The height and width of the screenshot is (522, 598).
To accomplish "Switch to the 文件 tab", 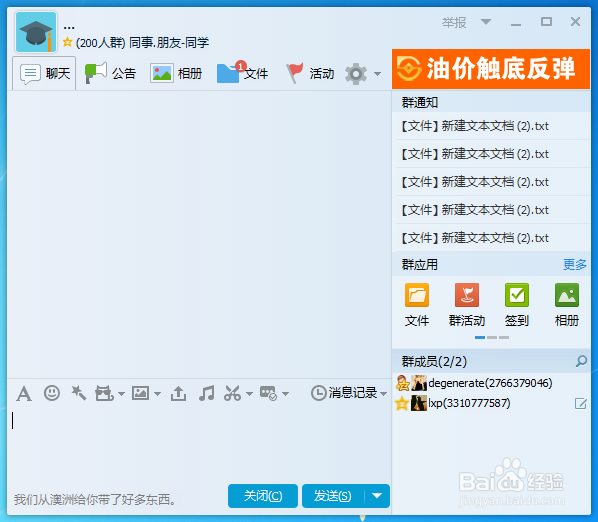I will pyautogui.click(x=243, y=72).
